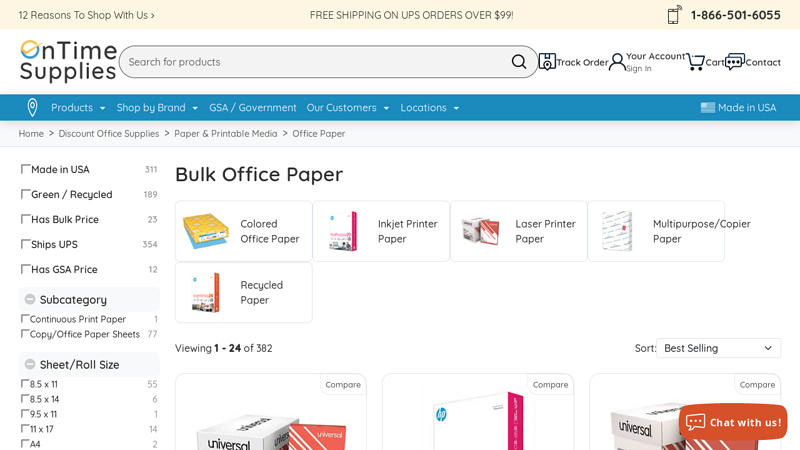The width and height of the screenshot is (800, 450).
Task: Open the Shop by Brand dropdown
Action: pyautogui.click(x=157, y=108)
